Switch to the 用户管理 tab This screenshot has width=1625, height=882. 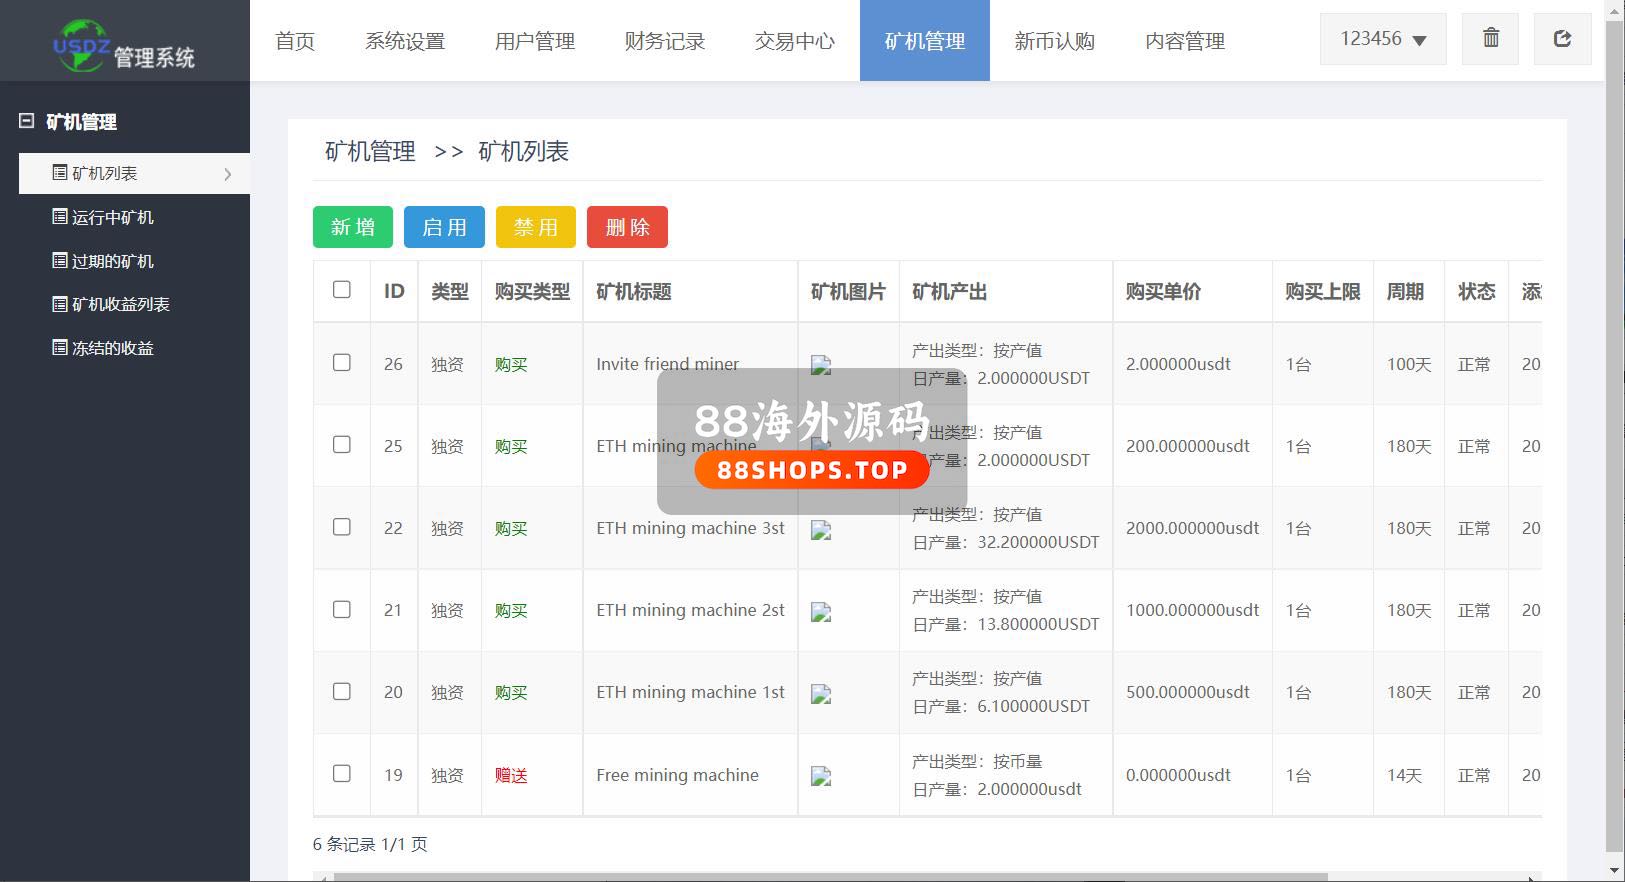pos(535,41)
